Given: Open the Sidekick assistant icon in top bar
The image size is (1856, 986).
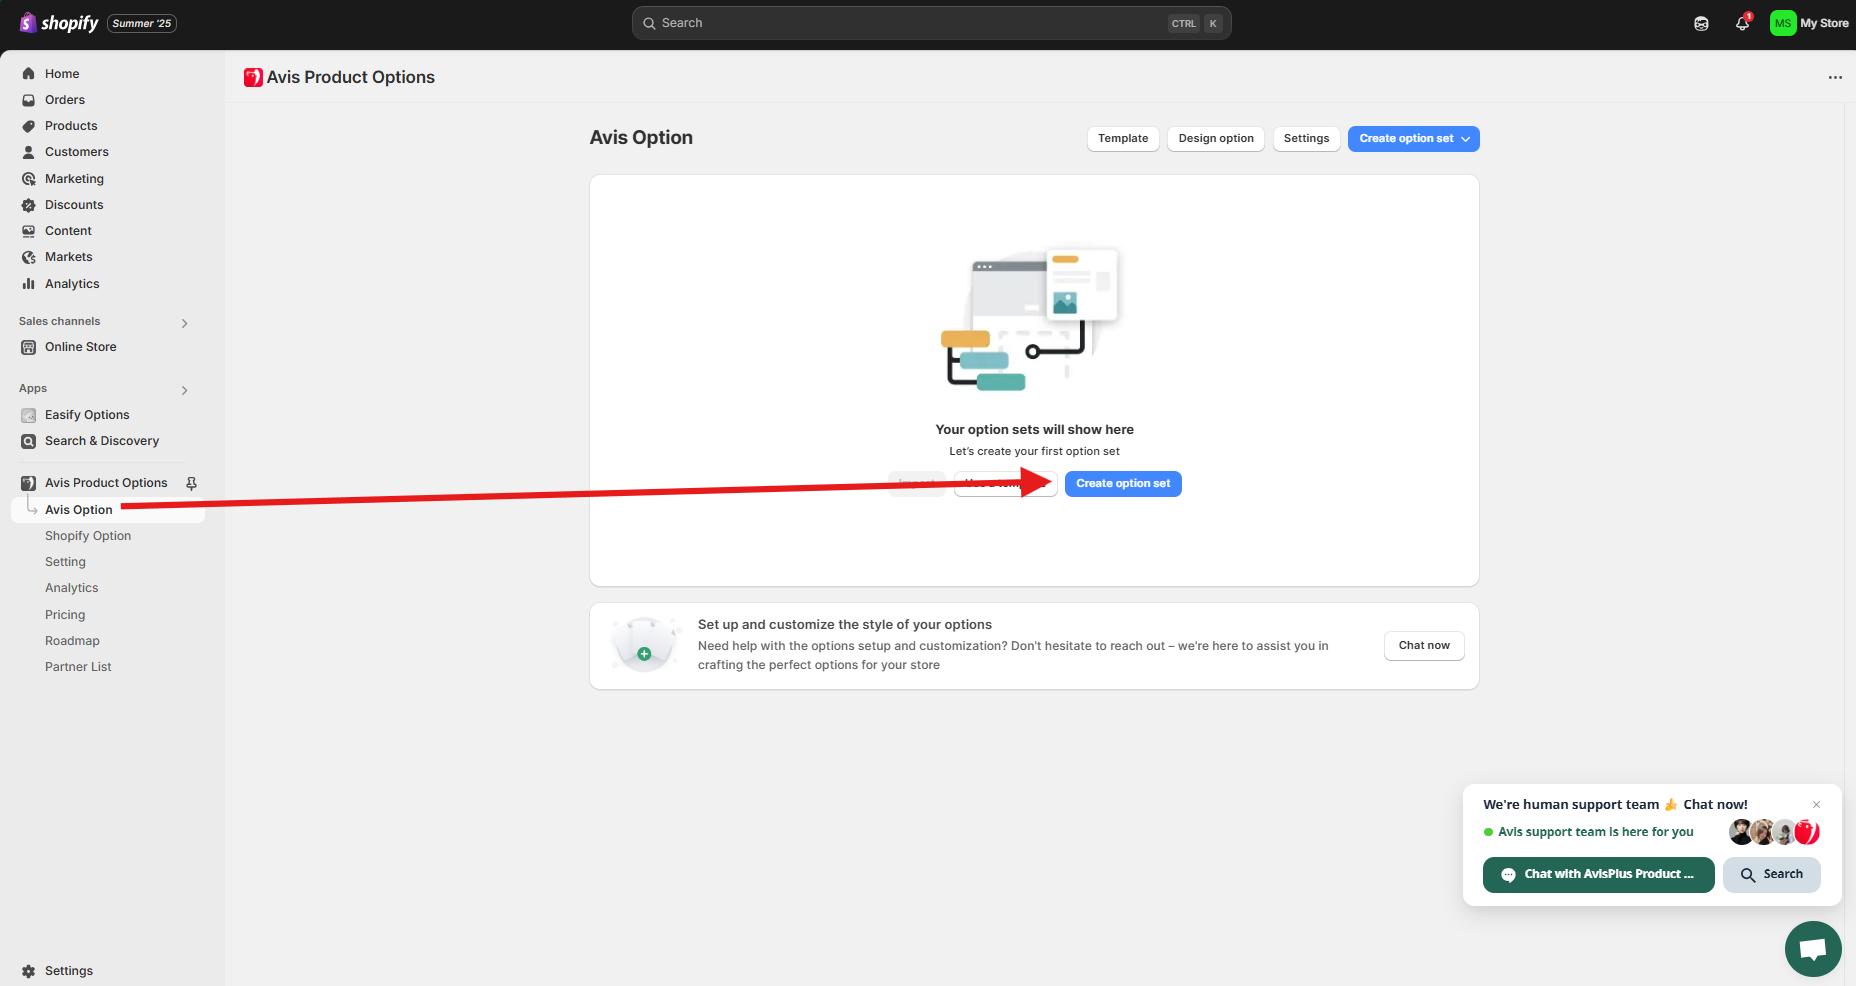Looking at the screenshot, I should point(1701,23).
